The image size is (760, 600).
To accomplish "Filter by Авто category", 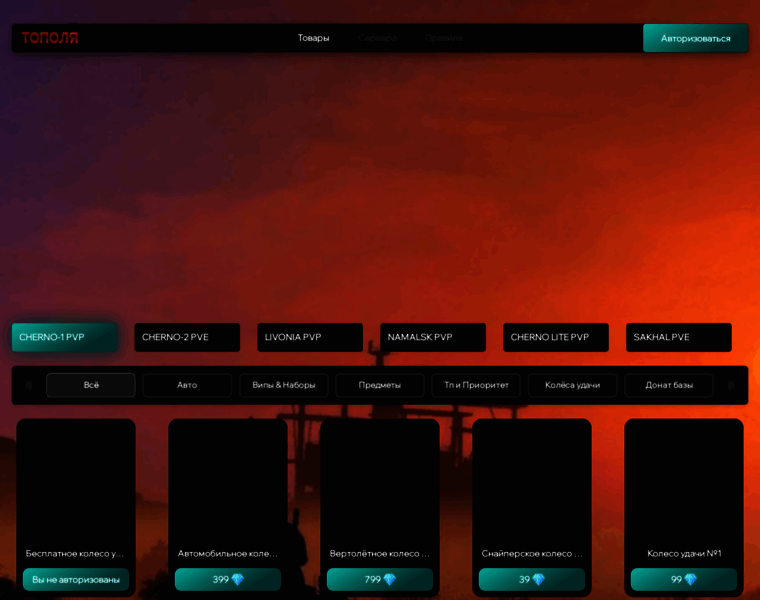I will [187, 385].
